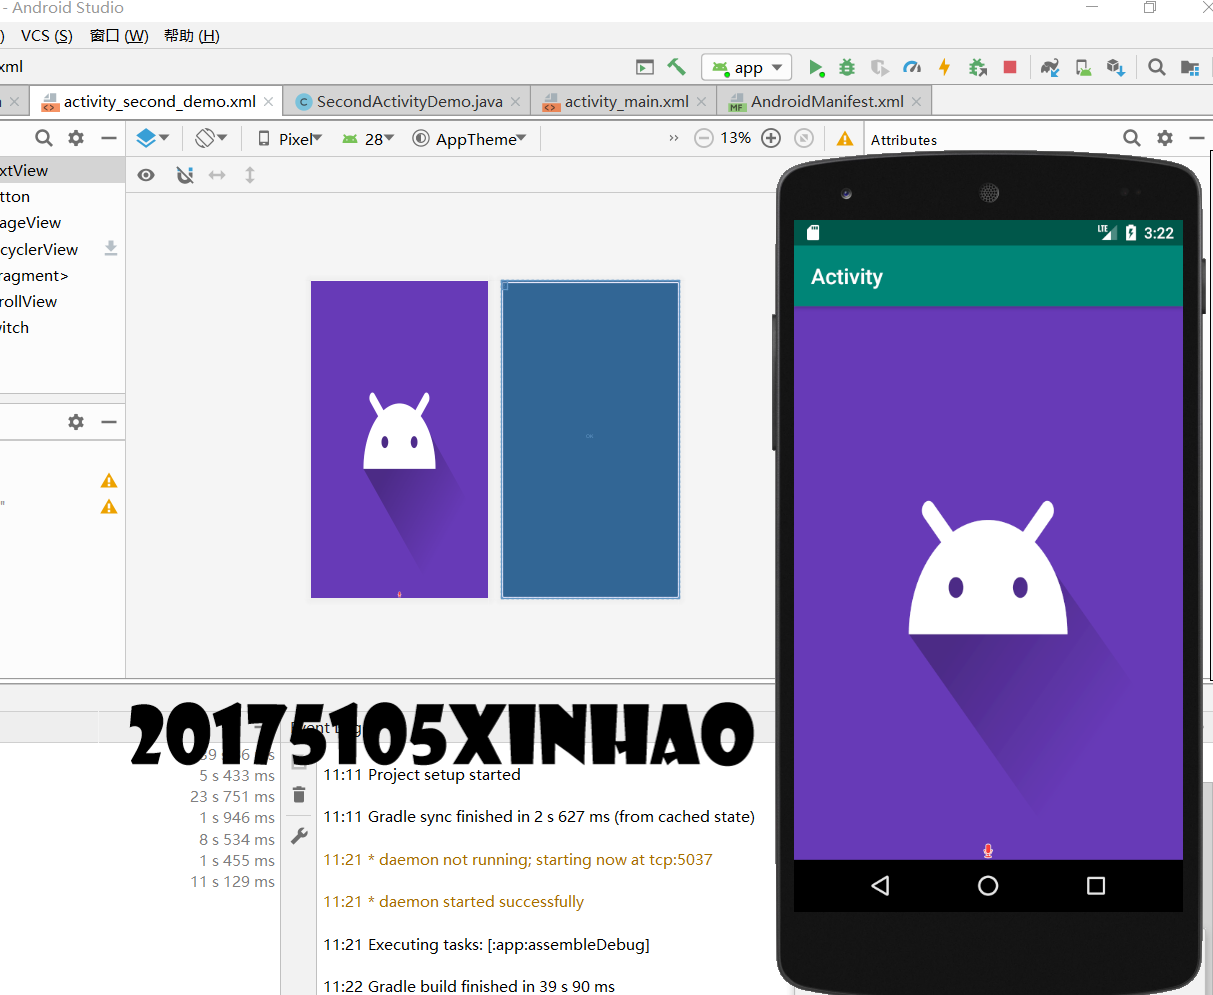Click the vertical expand arrows icon
The width and height of the screenshot is (1213, 995).
click(x=250, y=175)
